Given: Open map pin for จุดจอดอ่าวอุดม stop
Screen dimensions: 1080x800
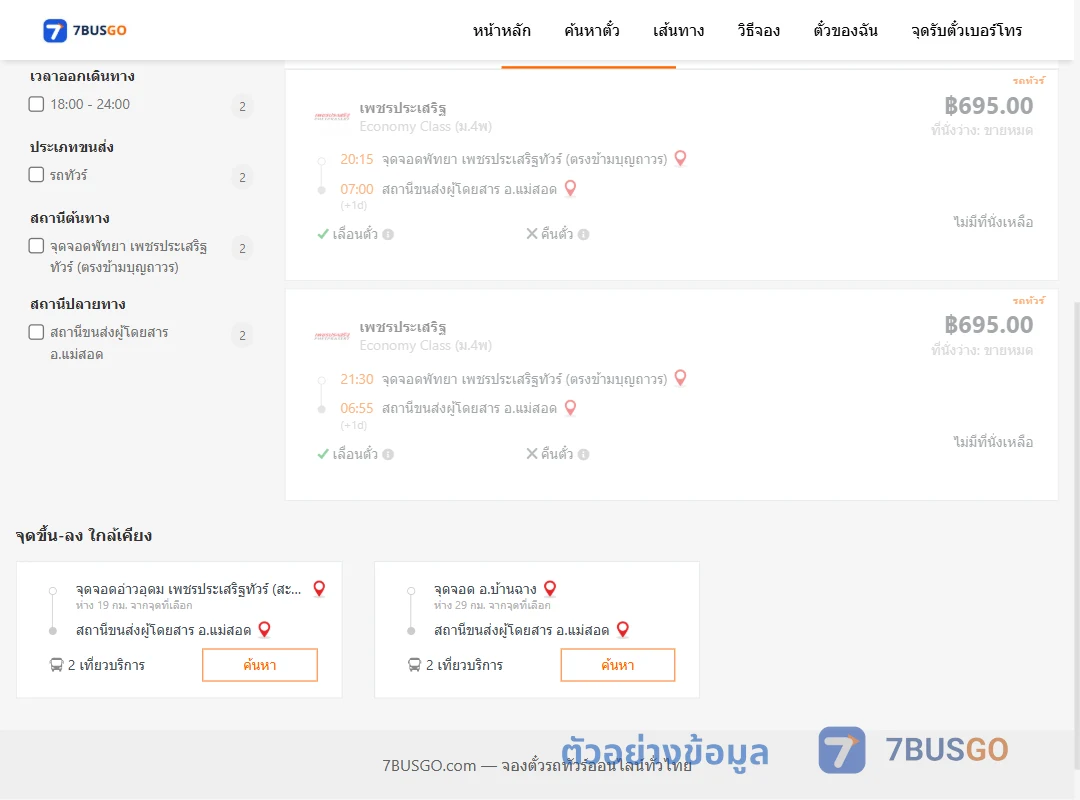Looking at the screenshot, I should [x=319, y=588].
